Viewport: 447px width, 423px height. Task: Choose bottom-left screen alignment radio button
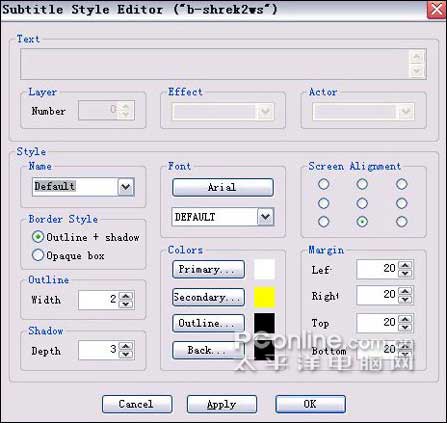(x=323, y=221)
